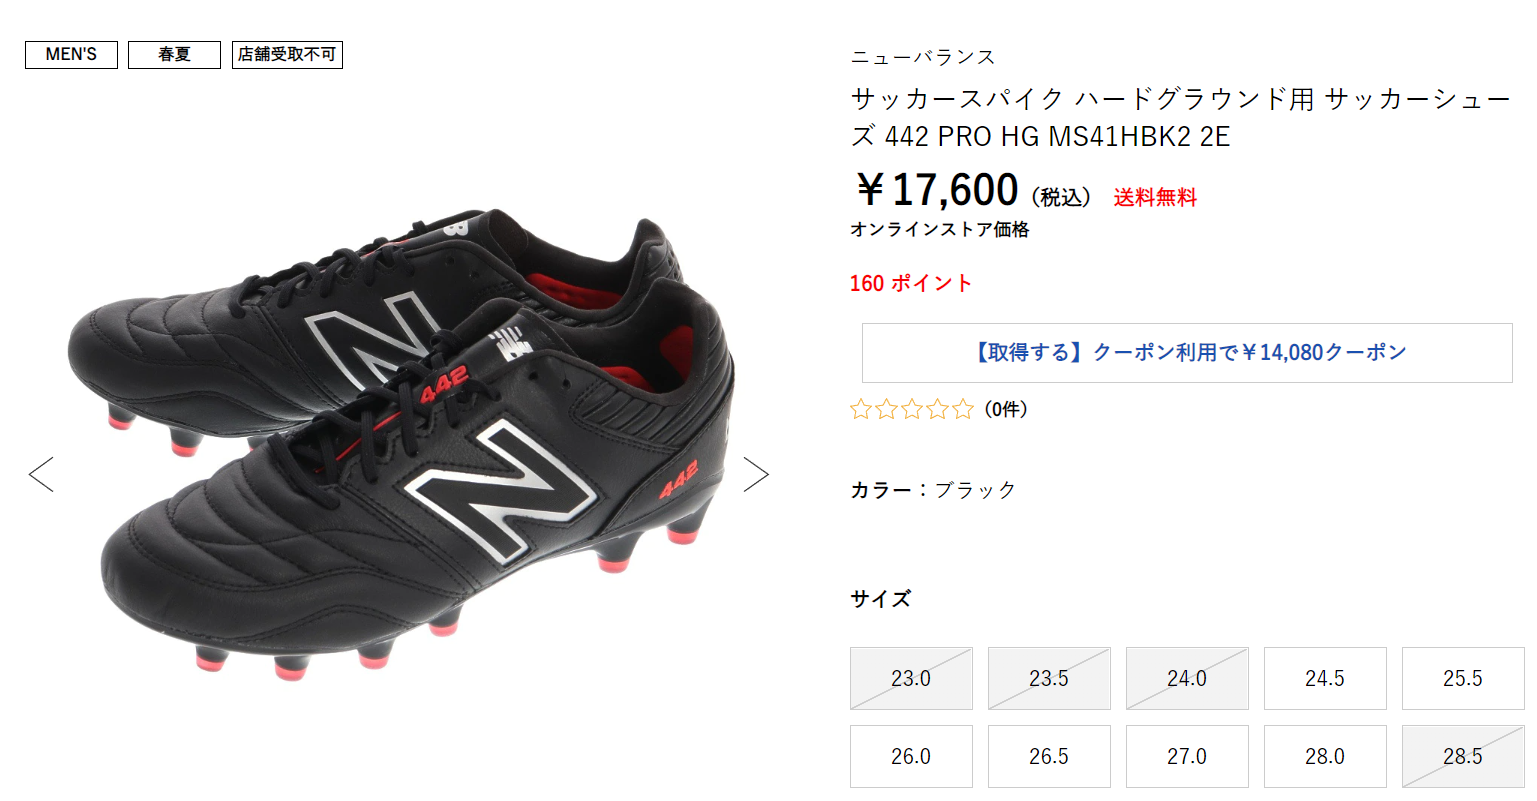Choose size 25.5
1537x801 pixels.
pyautogui.click(x=1463, y=678)
